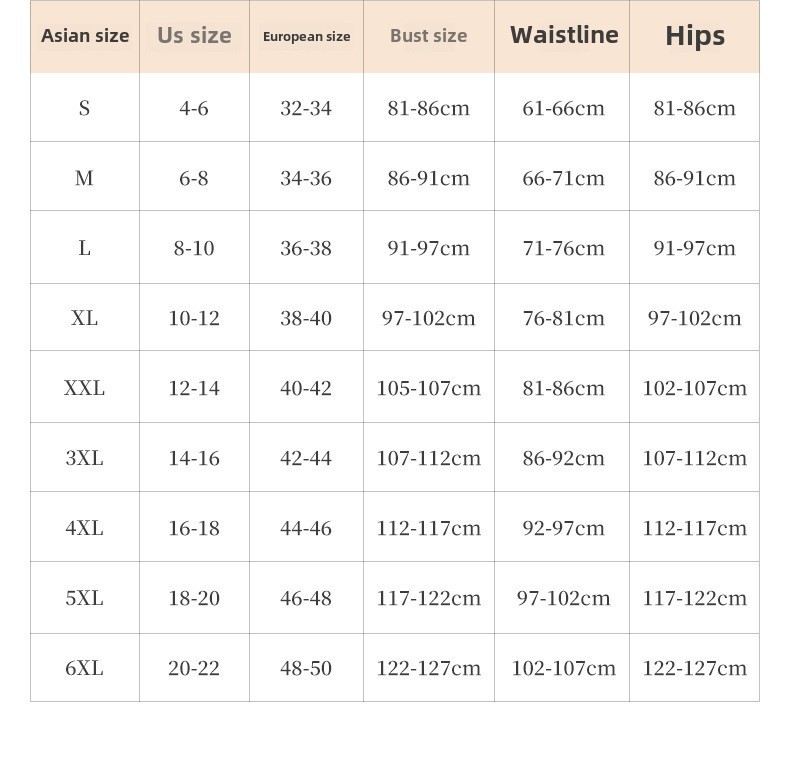Select the XL size cell
The image size is (790, 783).
pyautogui.click(x=85, y=318)
